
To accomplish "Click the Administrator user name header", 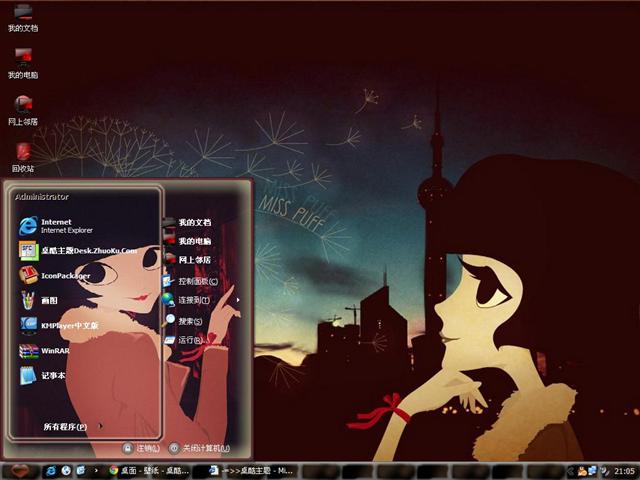I will pyautogui.click(x=42, y=197).
